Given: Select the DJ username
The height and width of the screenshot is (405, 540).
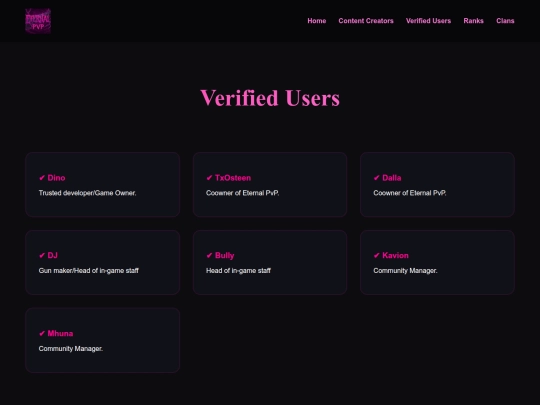Looking at the screenshot, I should click(x=53, y=256).
